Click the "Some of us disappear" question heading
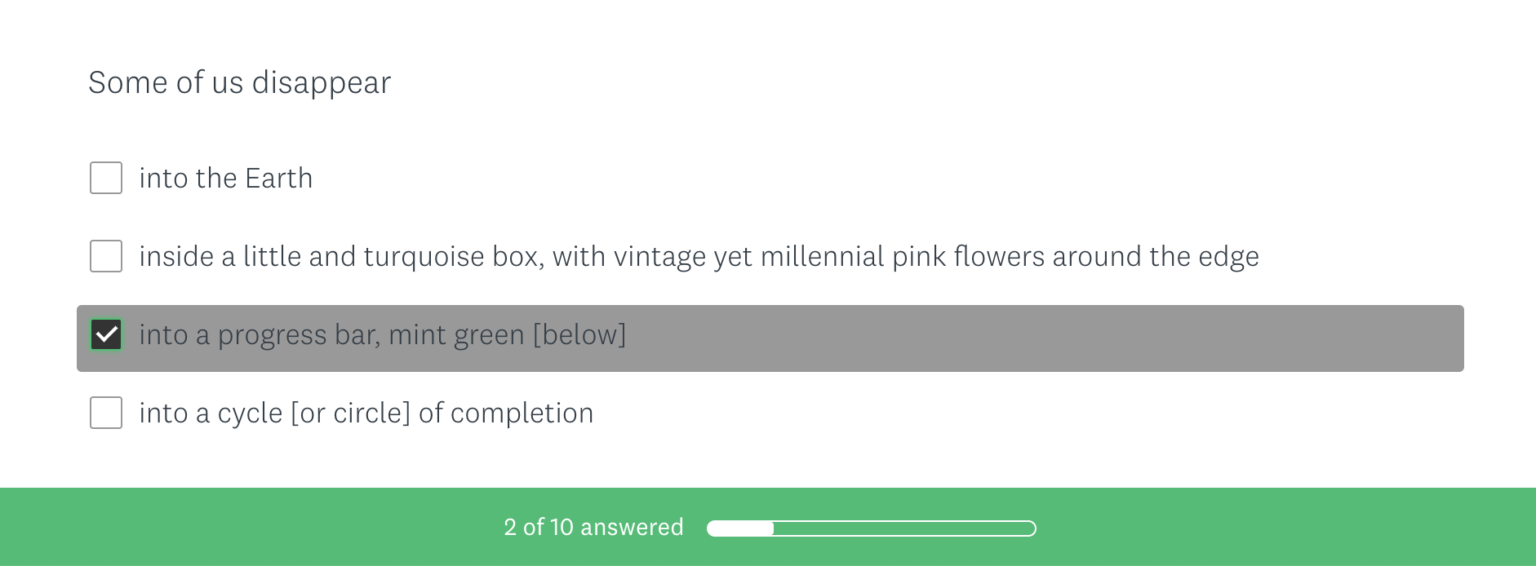The image size is (1536, 566). (239, 82)
